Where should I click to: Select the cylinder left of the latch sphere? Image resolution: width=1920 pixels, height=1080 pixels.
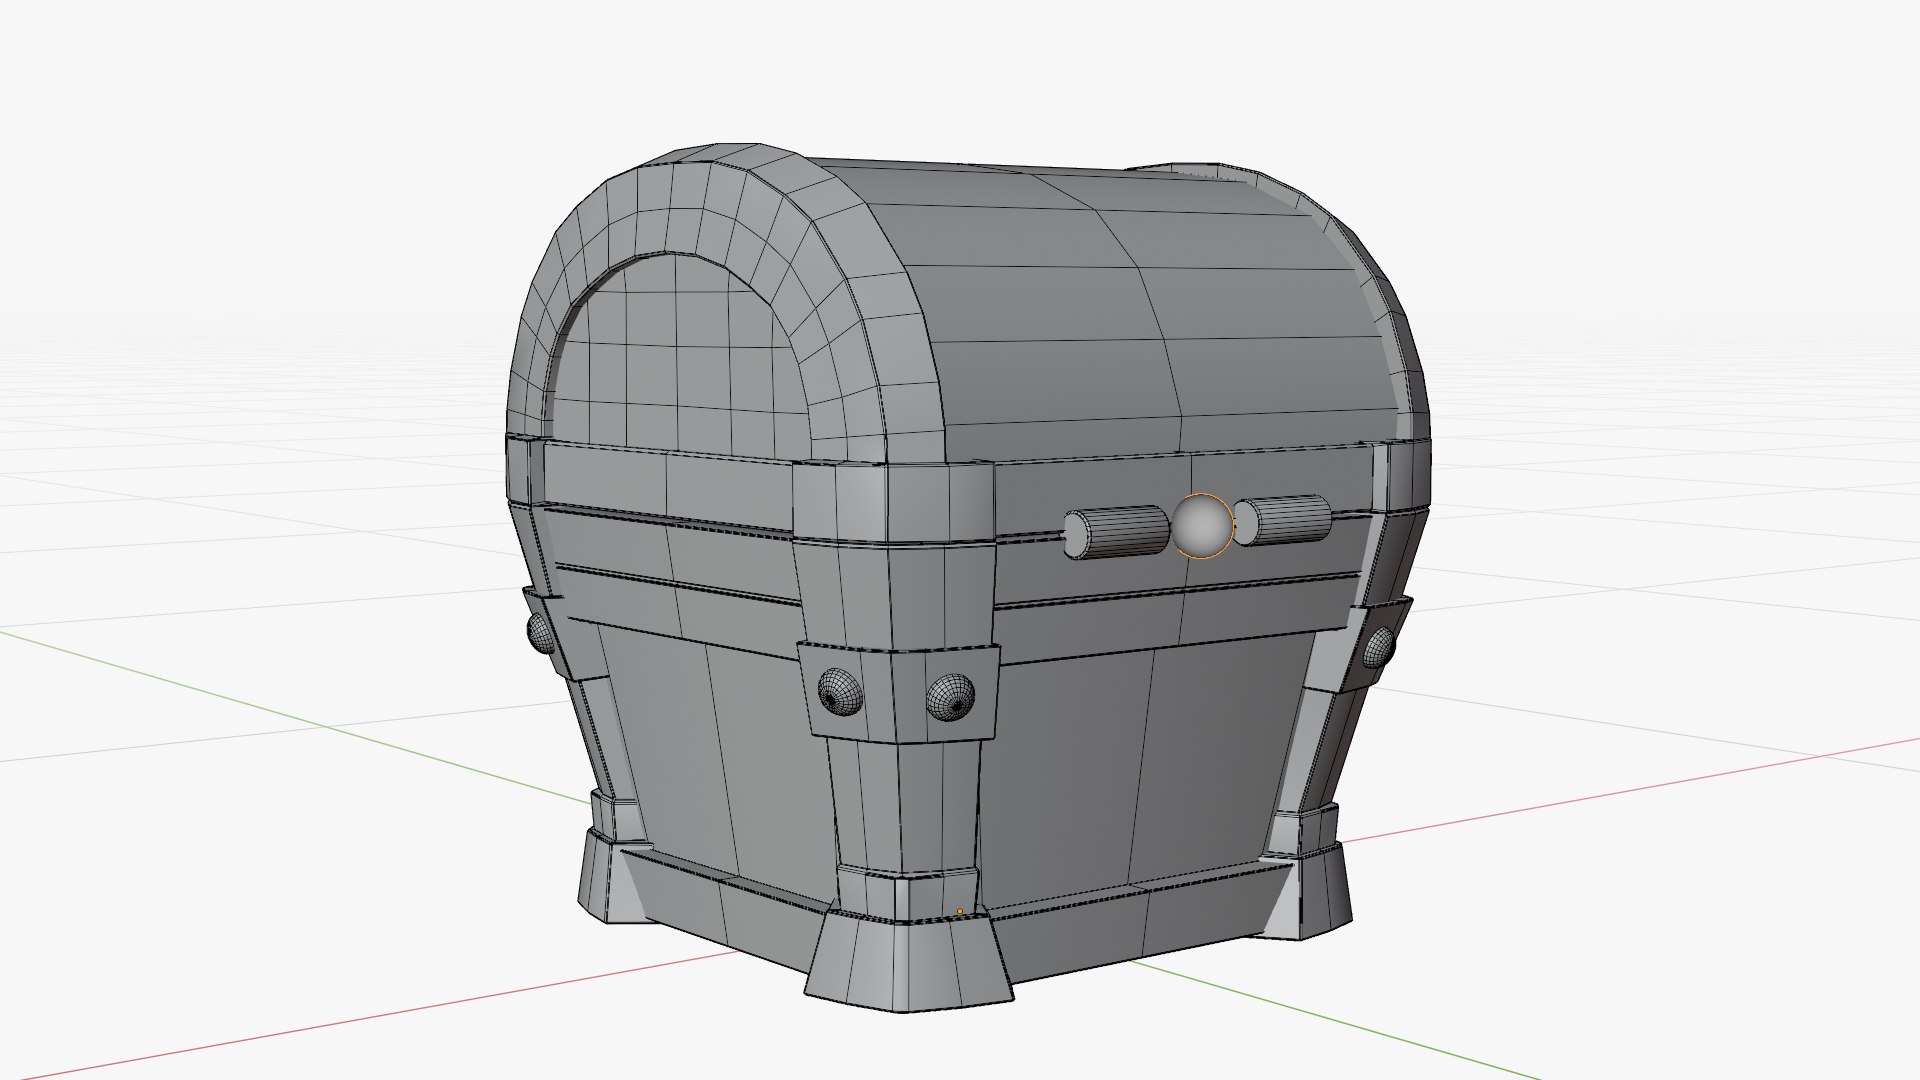1115,533
